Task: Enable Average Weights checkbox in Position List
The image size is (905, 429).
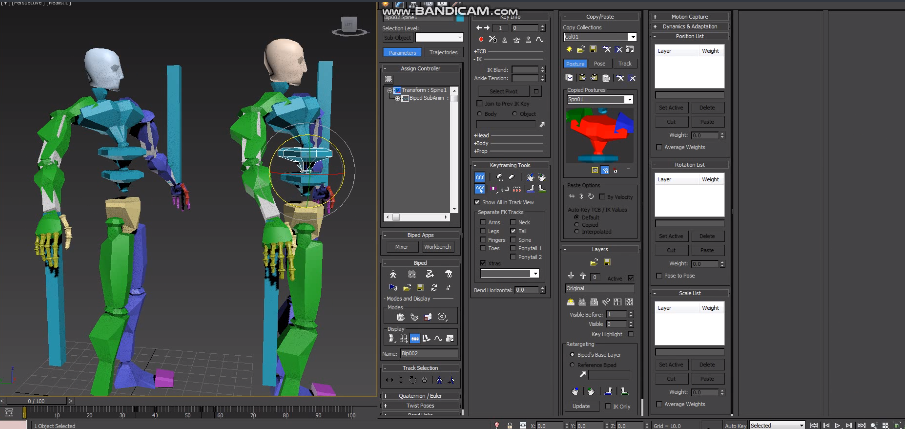Action: (659, 147)
